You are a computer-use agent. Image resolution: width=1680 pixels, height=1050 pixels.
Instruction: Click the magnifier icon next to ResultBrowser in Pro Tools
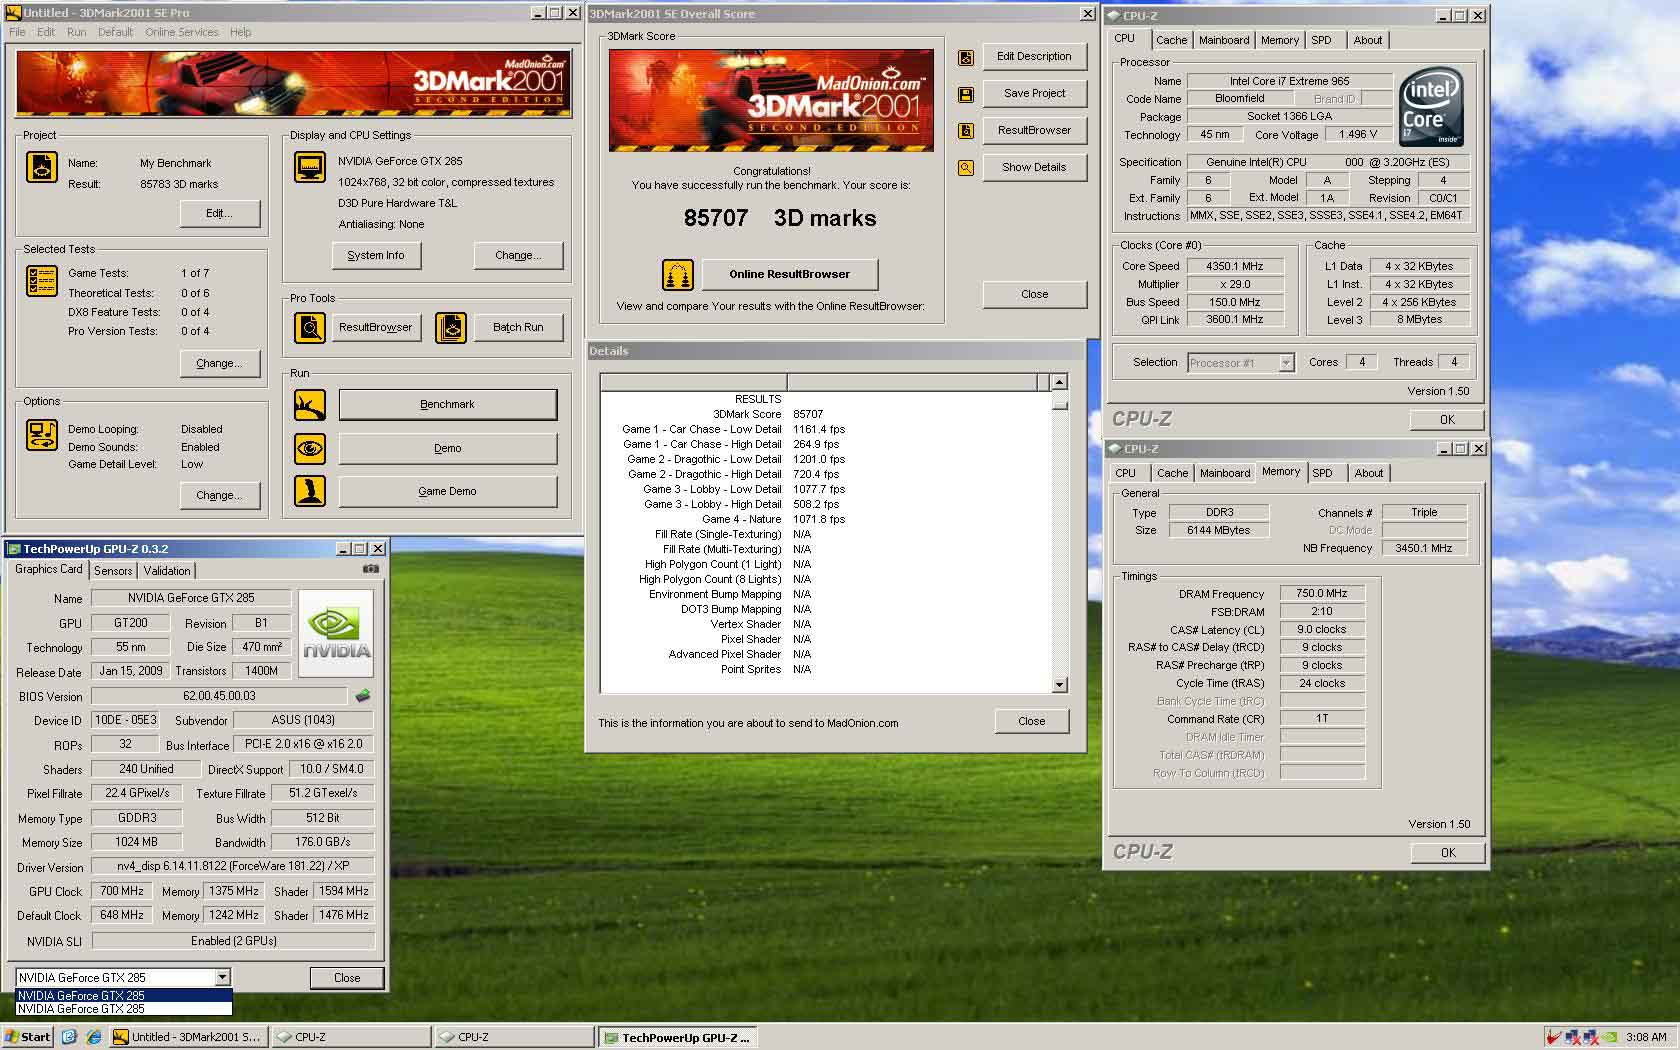[x=310, y=327]
